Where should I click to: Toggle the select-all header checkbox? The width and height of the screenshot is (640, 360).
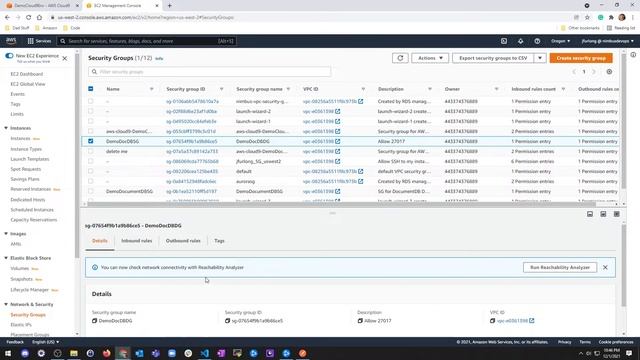pyautogui.click(x=91, y=89)
